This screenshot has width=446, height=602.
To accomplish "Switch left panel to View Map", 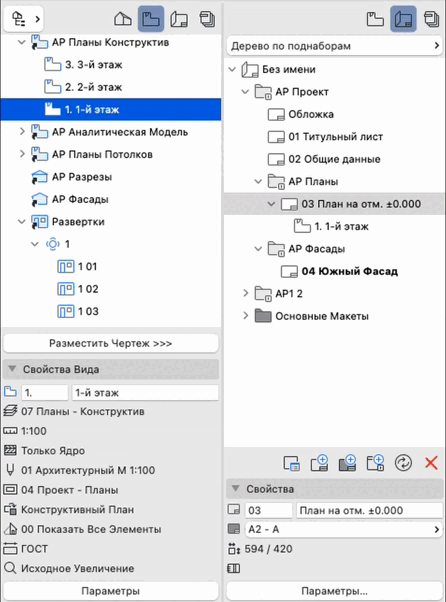I will (x=151, y=19).
